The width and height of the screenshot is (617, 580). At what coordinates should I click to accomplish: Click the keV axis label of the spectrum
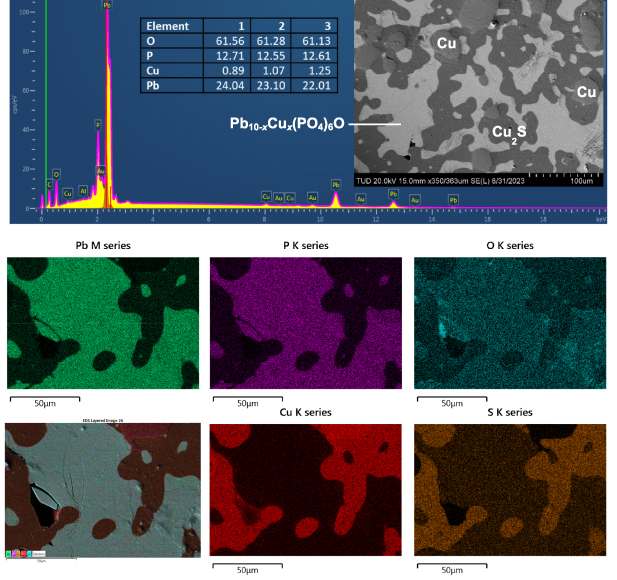601,220
